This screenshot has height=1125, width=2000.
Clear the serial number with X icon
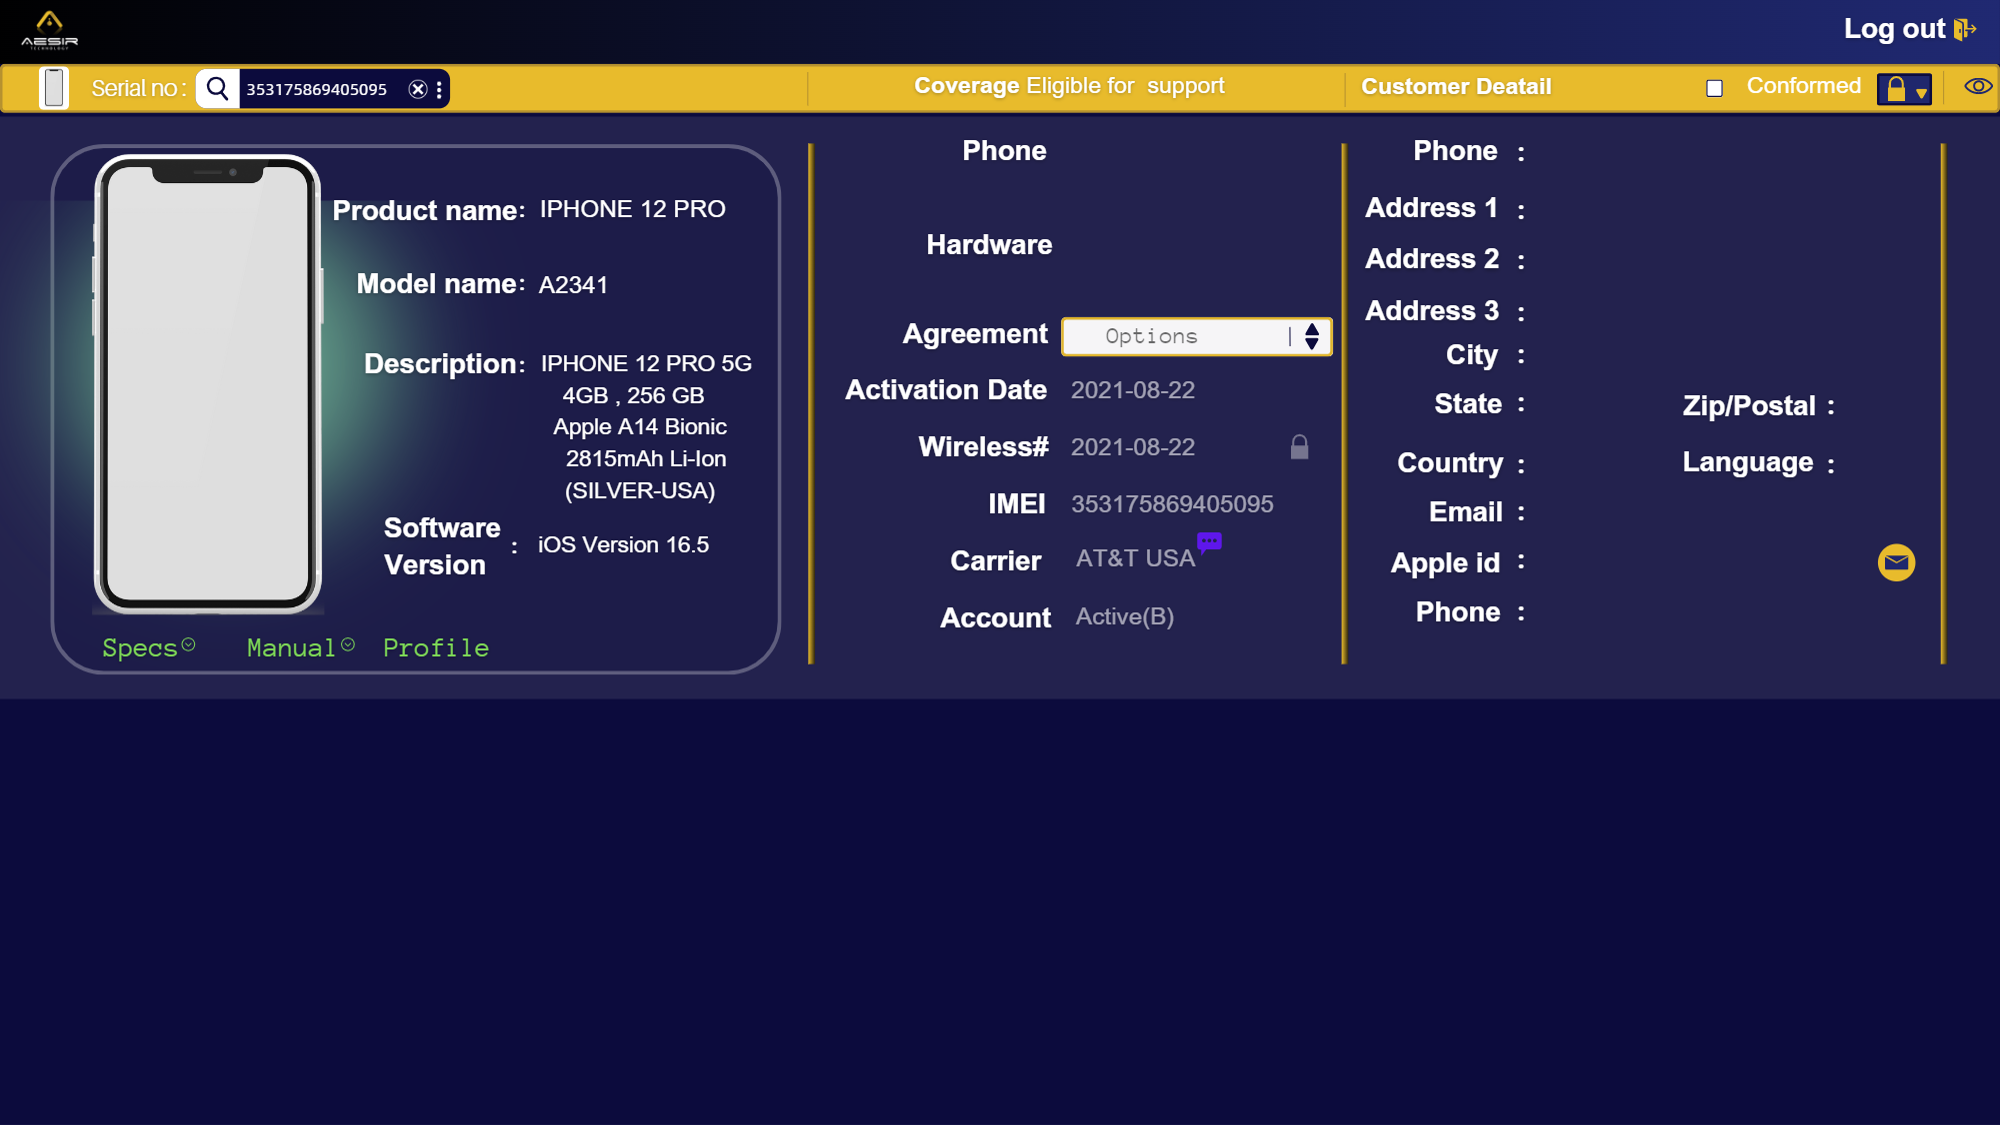pyautogui.click(x=418, y=89)
